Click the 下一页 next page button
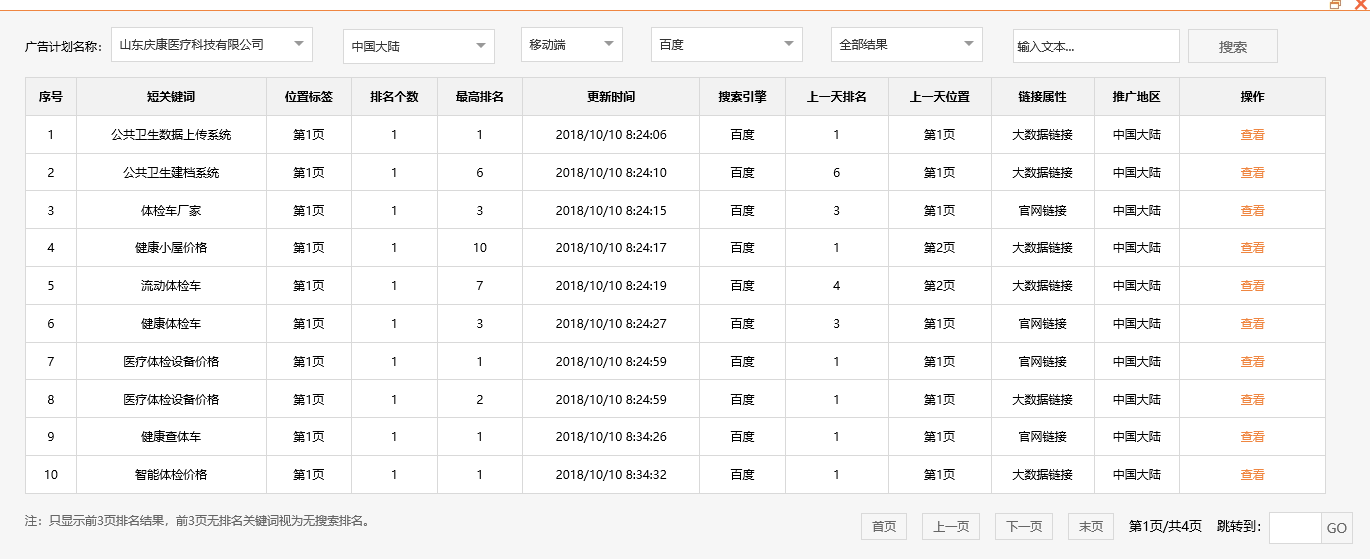Image resolution: width=1370 pixels, height=559 pixels. pos(1024,527)
